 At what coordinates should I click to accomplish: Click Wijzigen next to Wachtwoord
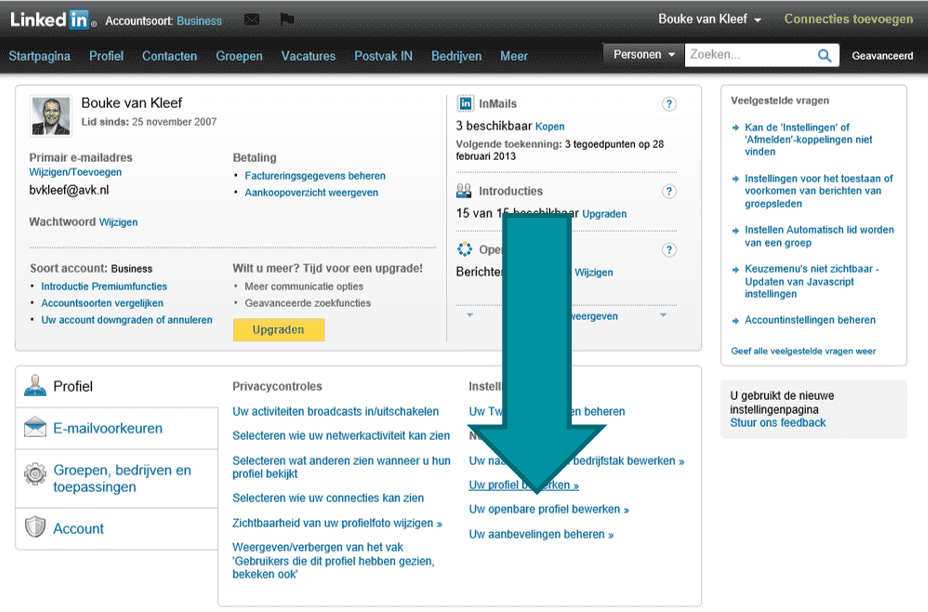coord(118,222)
